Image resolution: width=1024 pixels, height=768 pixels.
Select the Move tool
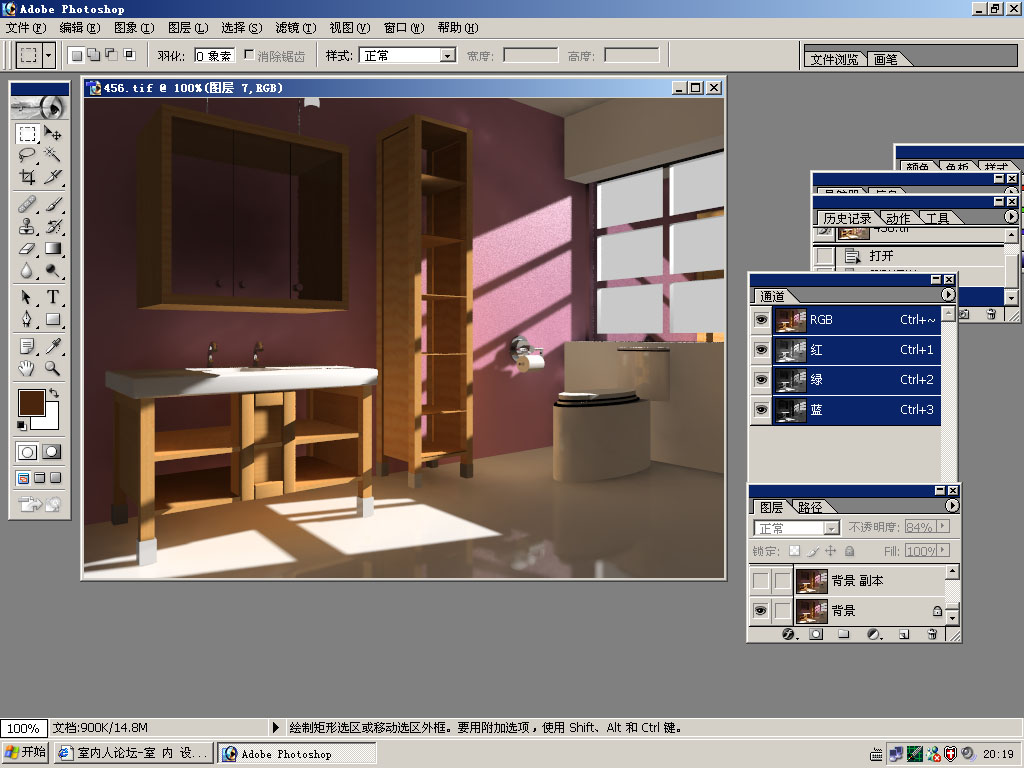[52, 134]
